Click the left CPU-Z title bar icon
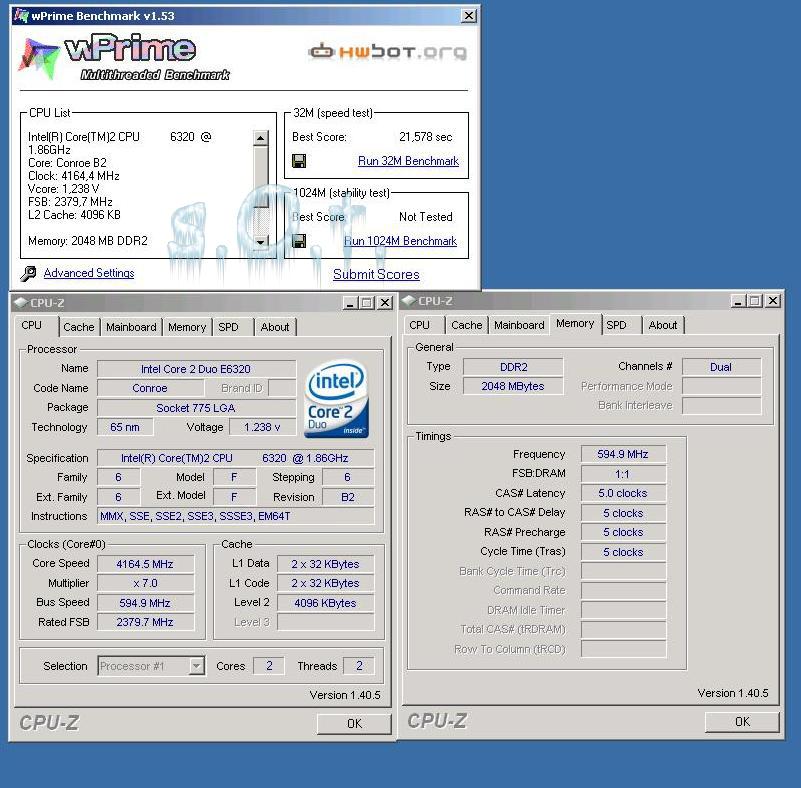This screenshot has width=801, height=788. tap(21, 302)
